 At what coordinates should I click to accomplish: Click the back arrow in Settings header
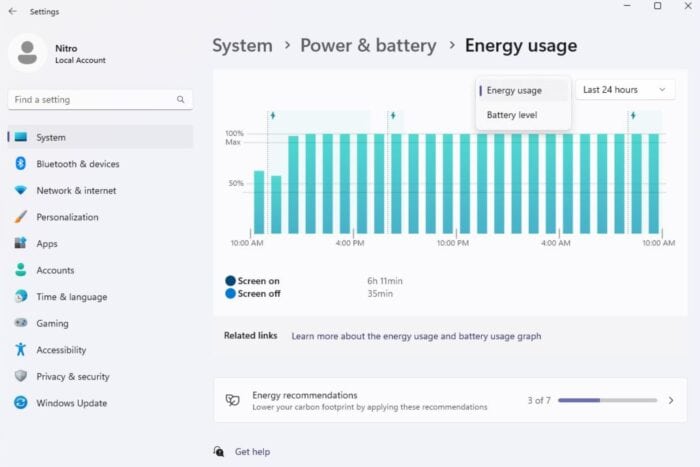click(x=12, y=11)
